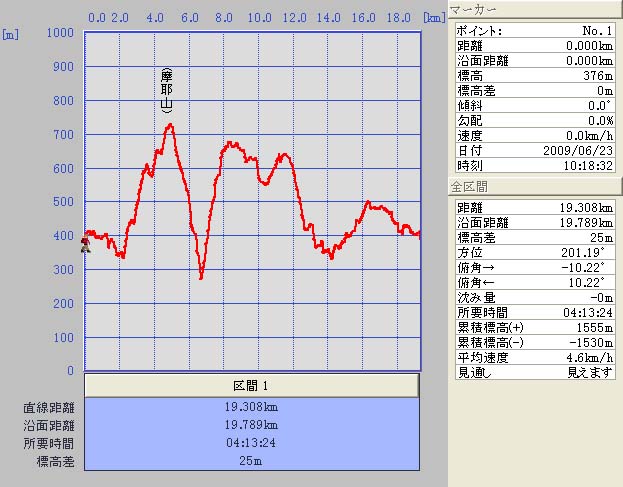Viewport: 623px width, 487px height.
Task: Click the [km] unit label
Action: point(434,18)
